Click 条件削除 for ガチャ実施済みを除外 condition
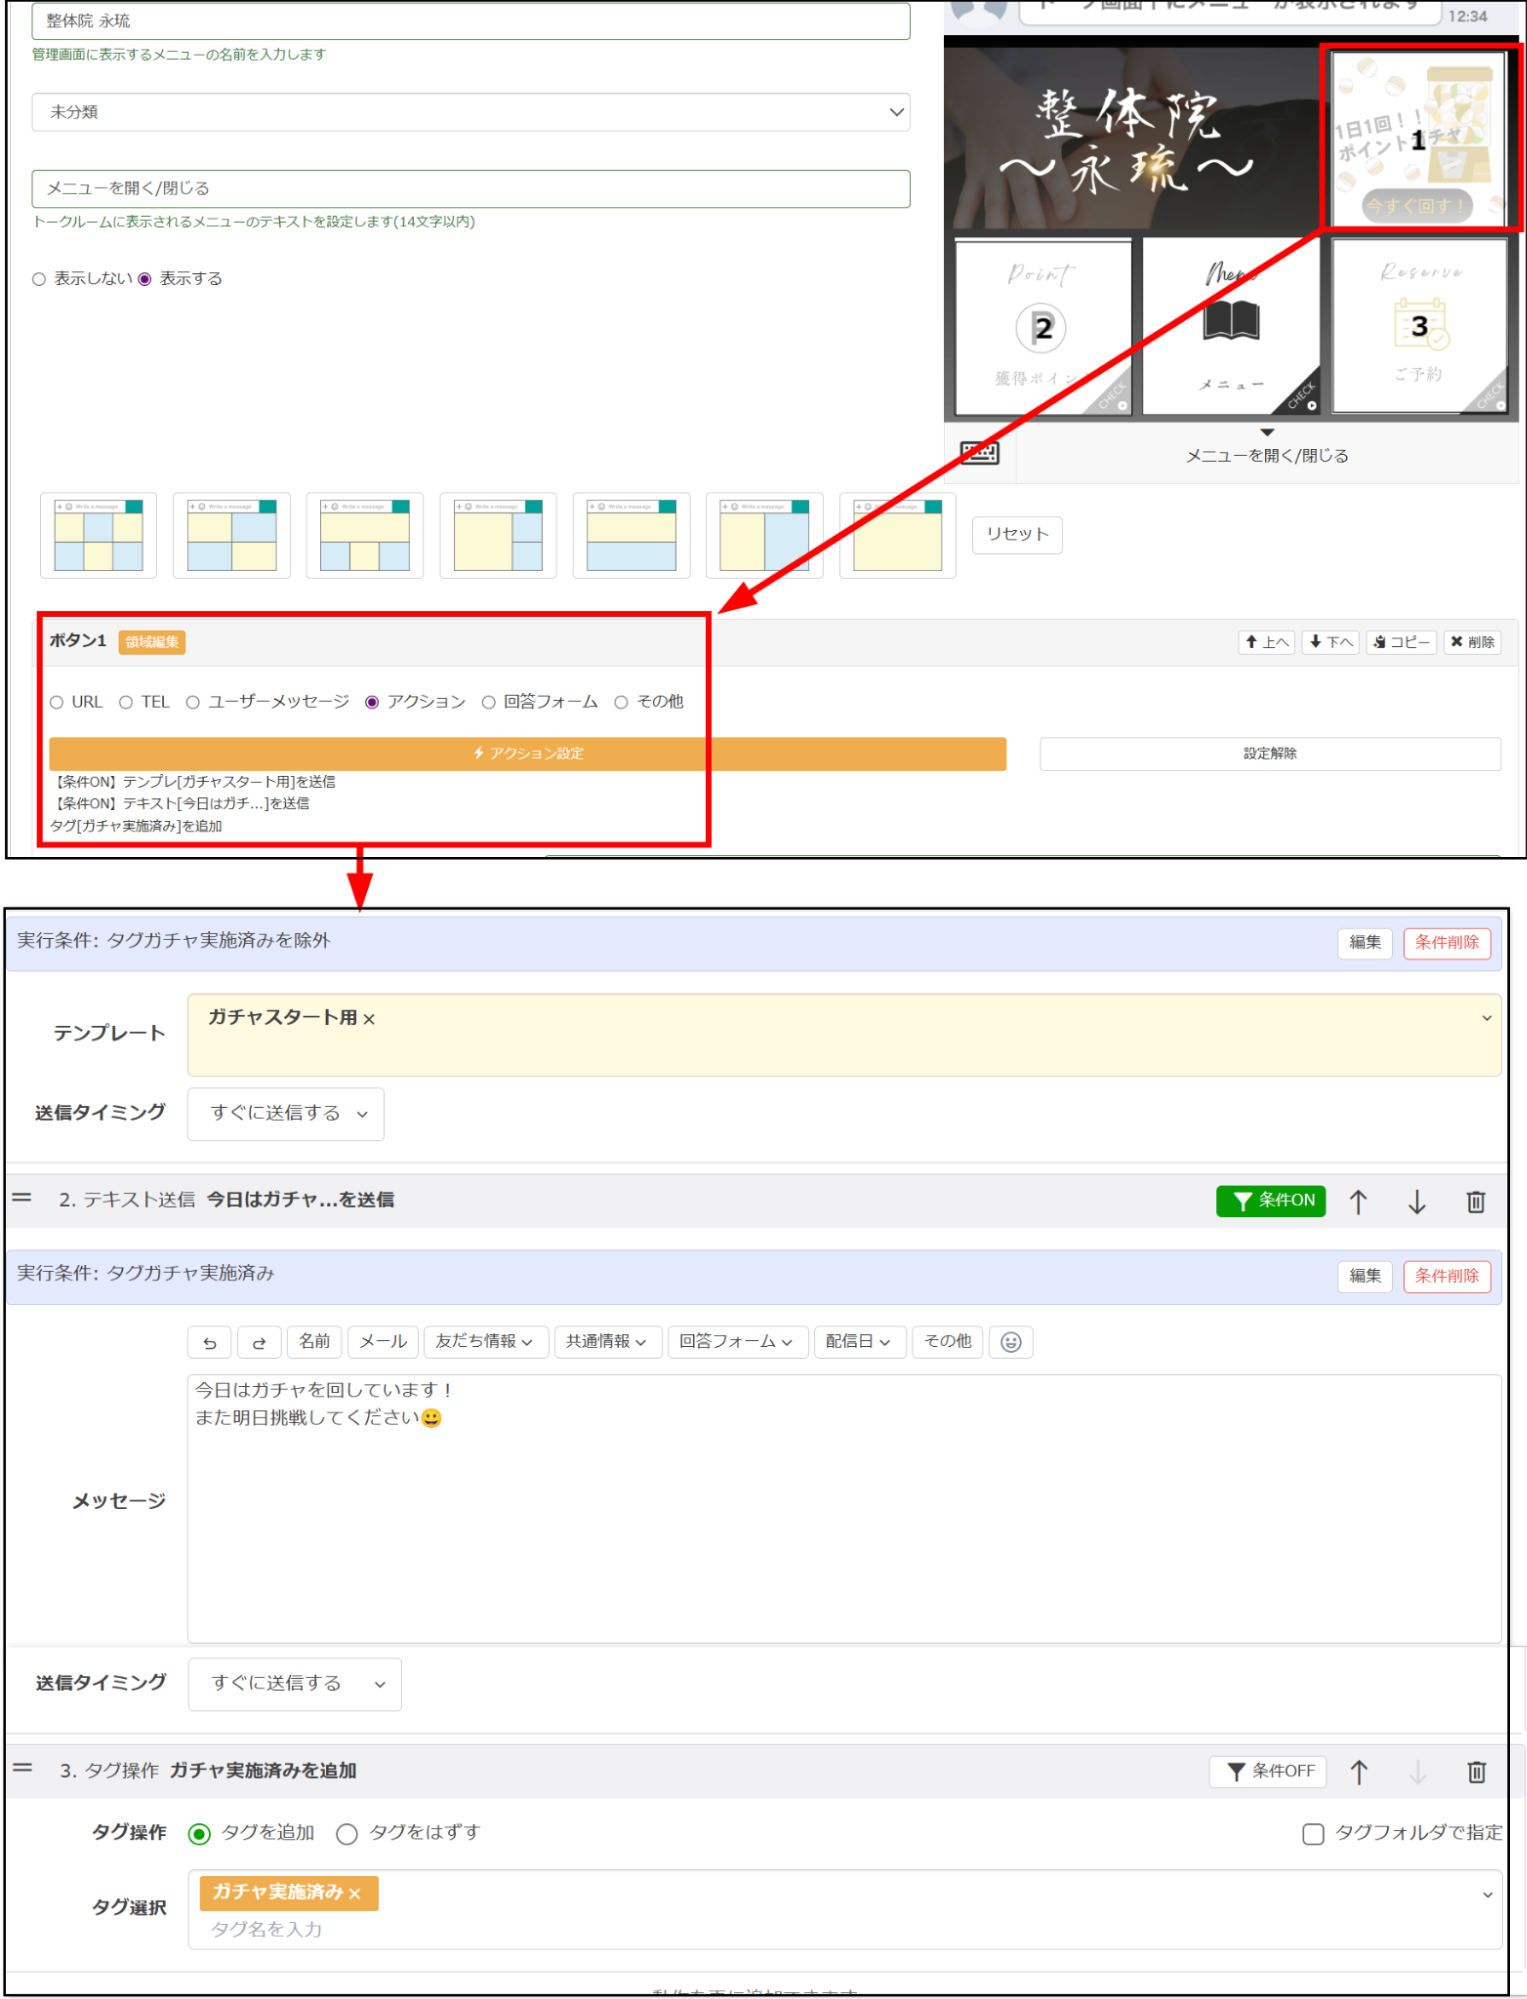The image size is (1527, 1999). pos(1447,943)
